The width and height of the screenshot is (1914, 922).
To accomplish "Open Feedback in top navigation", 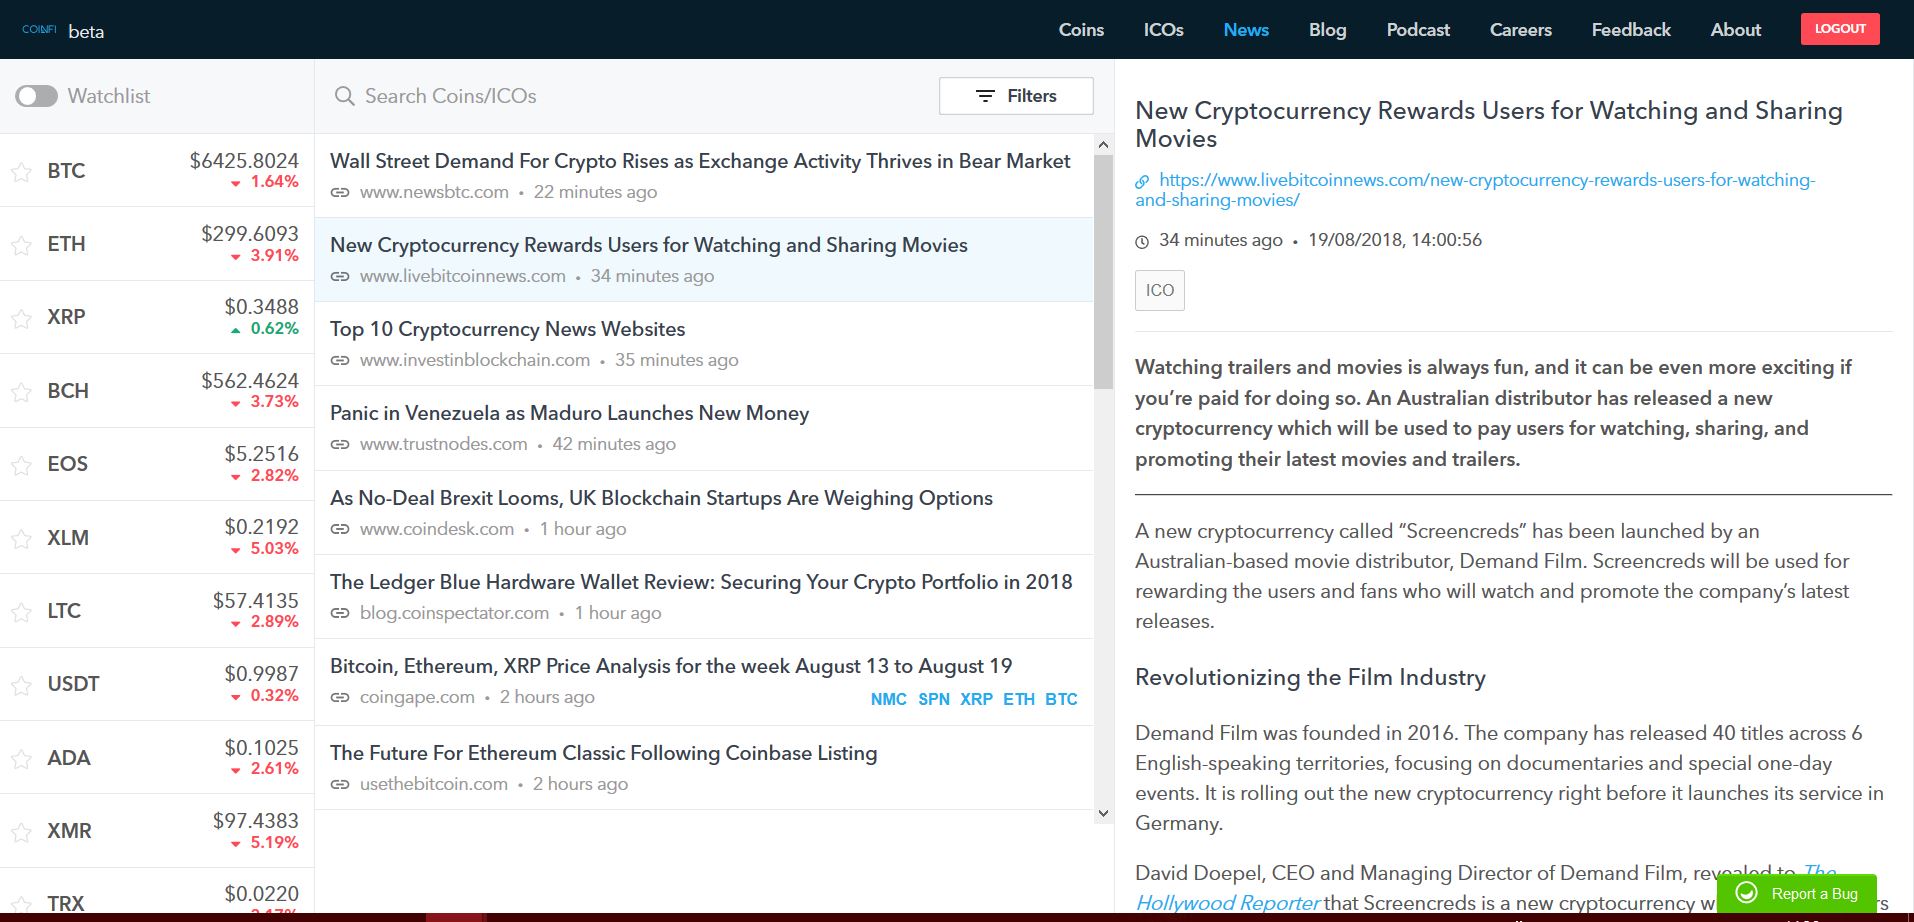I will click(1631, 30).
